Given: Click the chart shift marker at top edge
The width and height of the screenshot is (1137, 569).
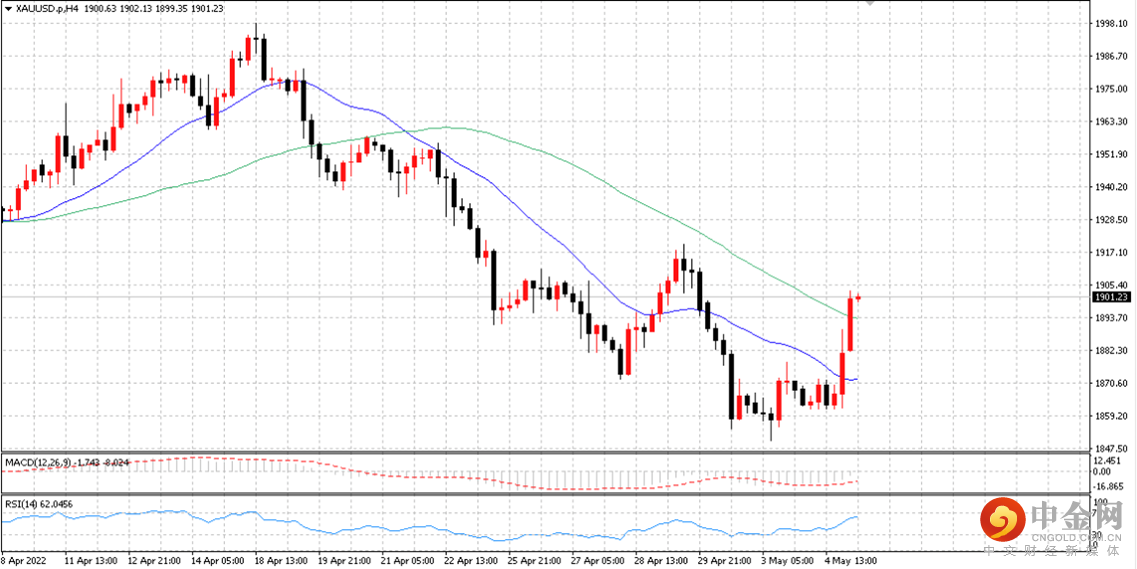Looking at the screenshot, I should [x=870, y=3].
